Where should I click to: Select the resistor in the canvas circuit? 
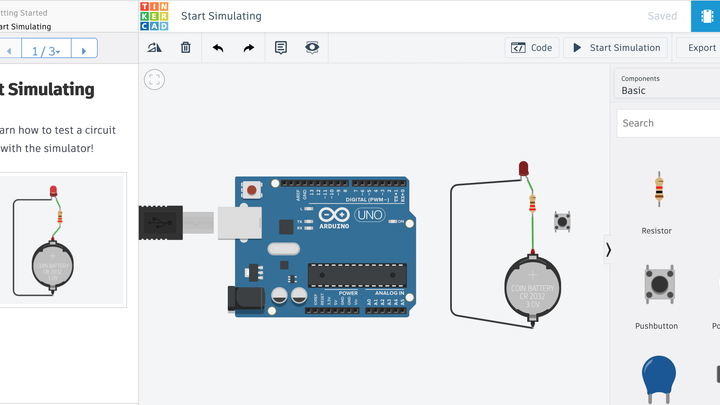click(x=532, y=202)
